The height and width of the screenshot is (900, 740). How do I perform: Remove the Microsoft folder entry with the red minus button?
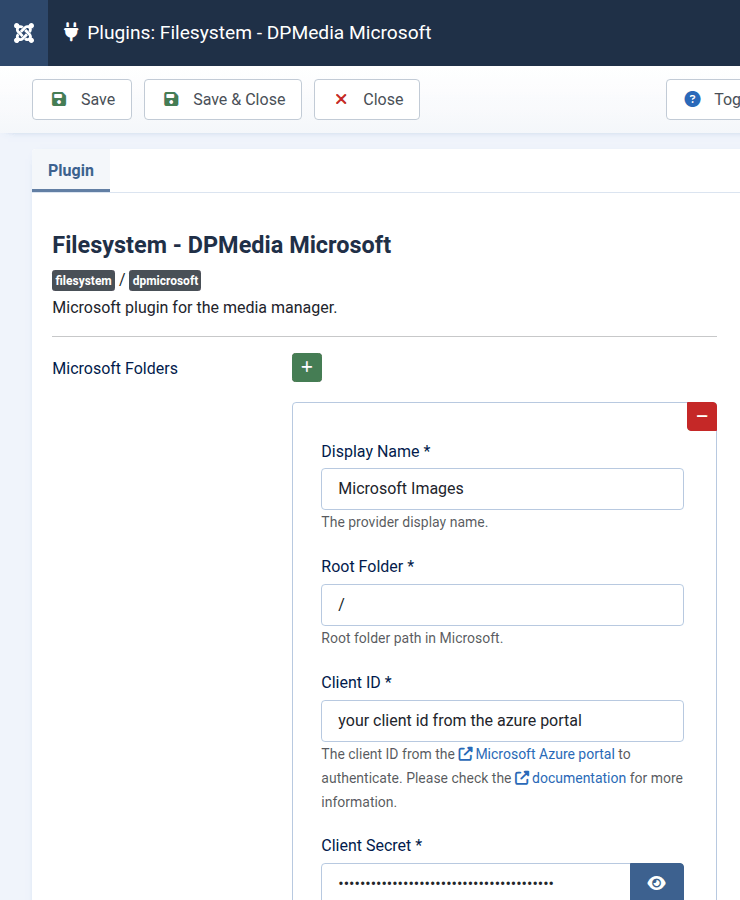click(x=701, y=416)
